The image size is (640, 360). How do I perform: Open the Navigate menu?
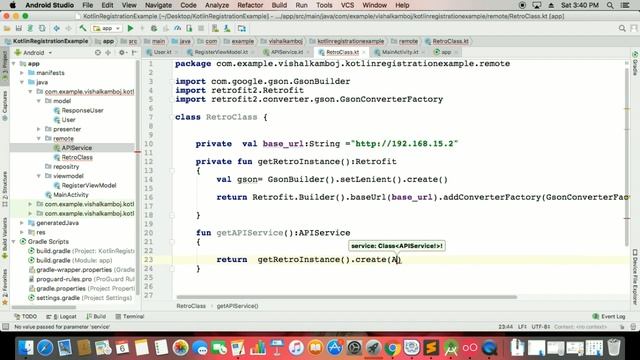click(x=158, y=5)
